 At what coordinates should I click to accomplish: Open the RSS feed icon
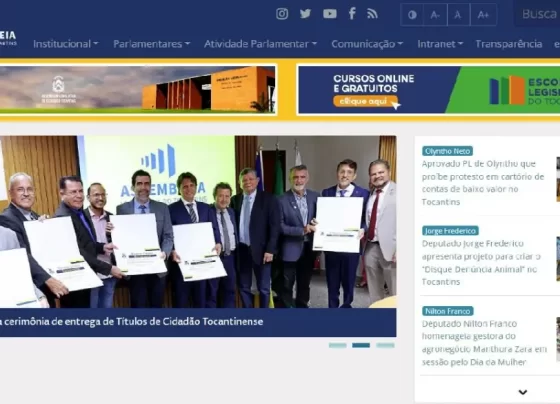pyautogui.click(x=372, y=14)
